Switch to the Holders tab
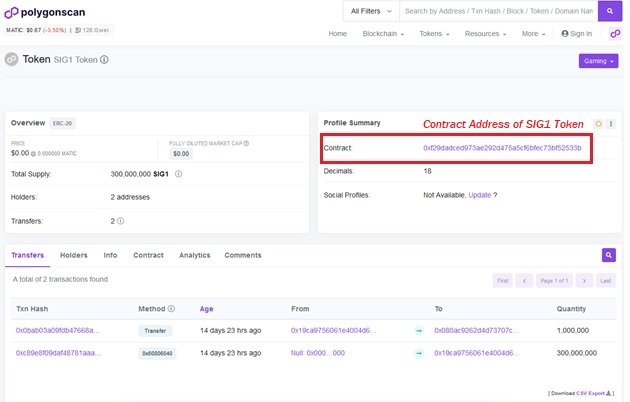630x402 pixels. coord(74,255)
